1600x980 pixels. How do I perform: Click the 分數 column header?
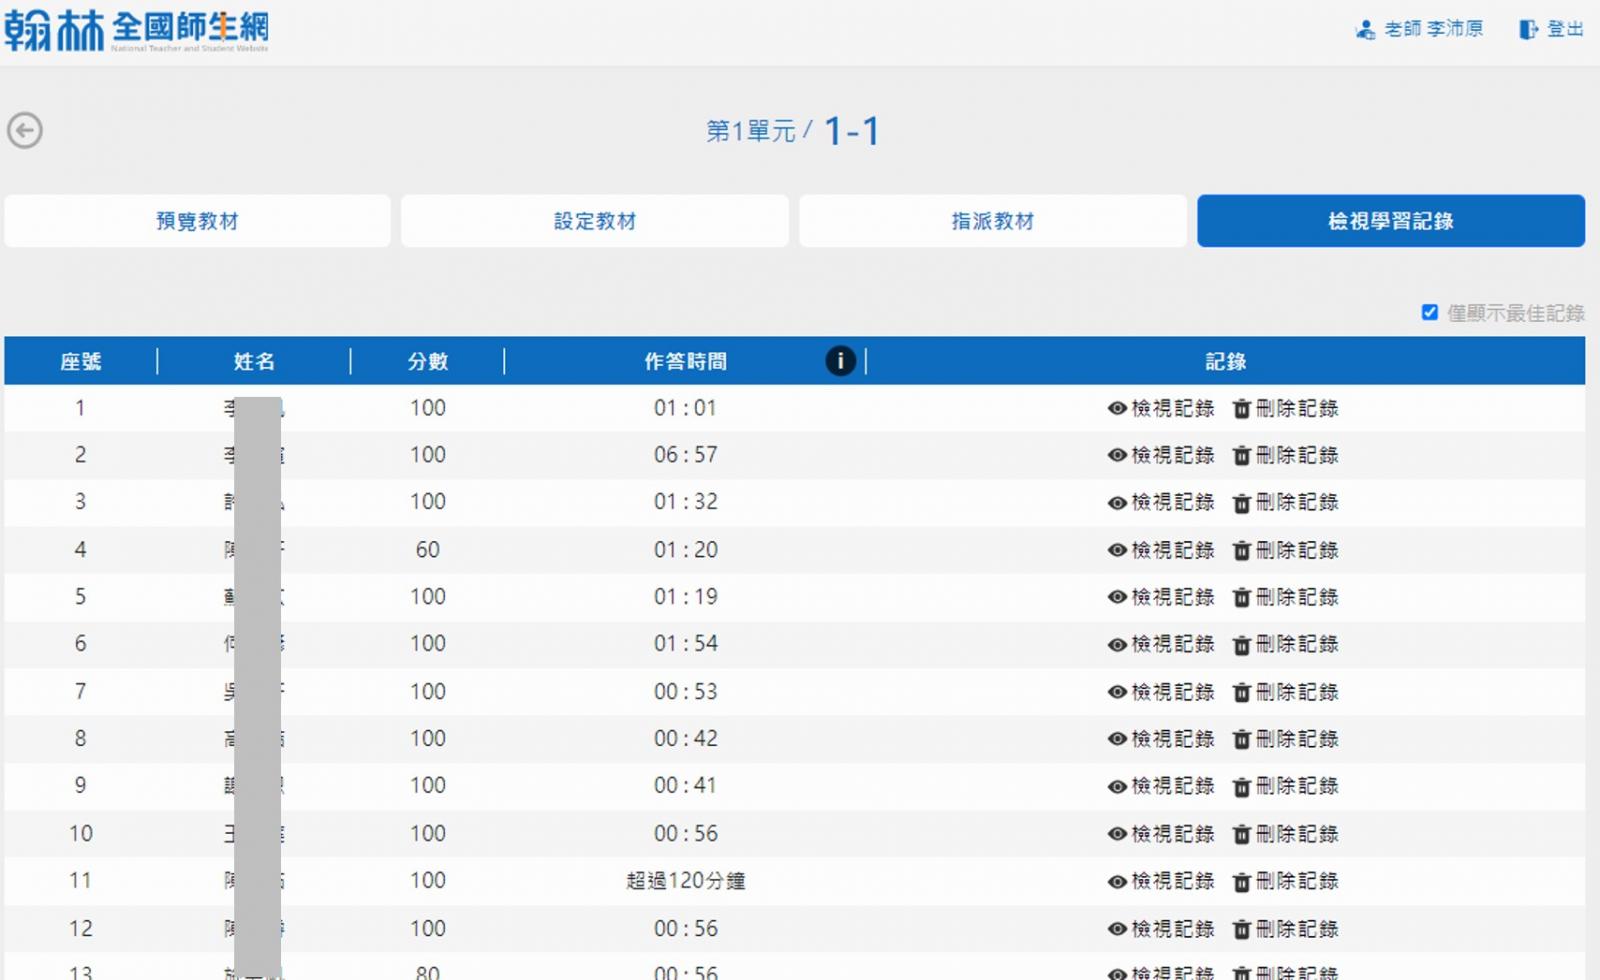428,362
